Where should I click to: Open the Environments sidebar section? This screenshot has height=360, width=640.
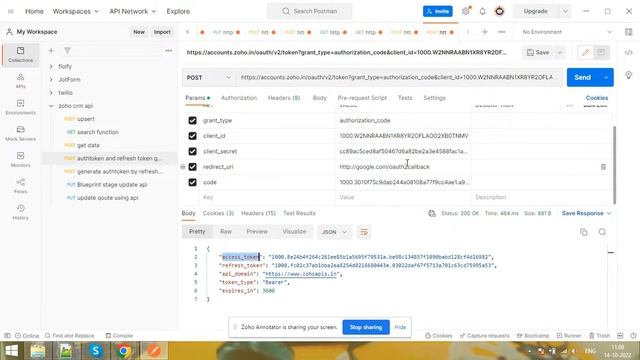coord(20,107)
